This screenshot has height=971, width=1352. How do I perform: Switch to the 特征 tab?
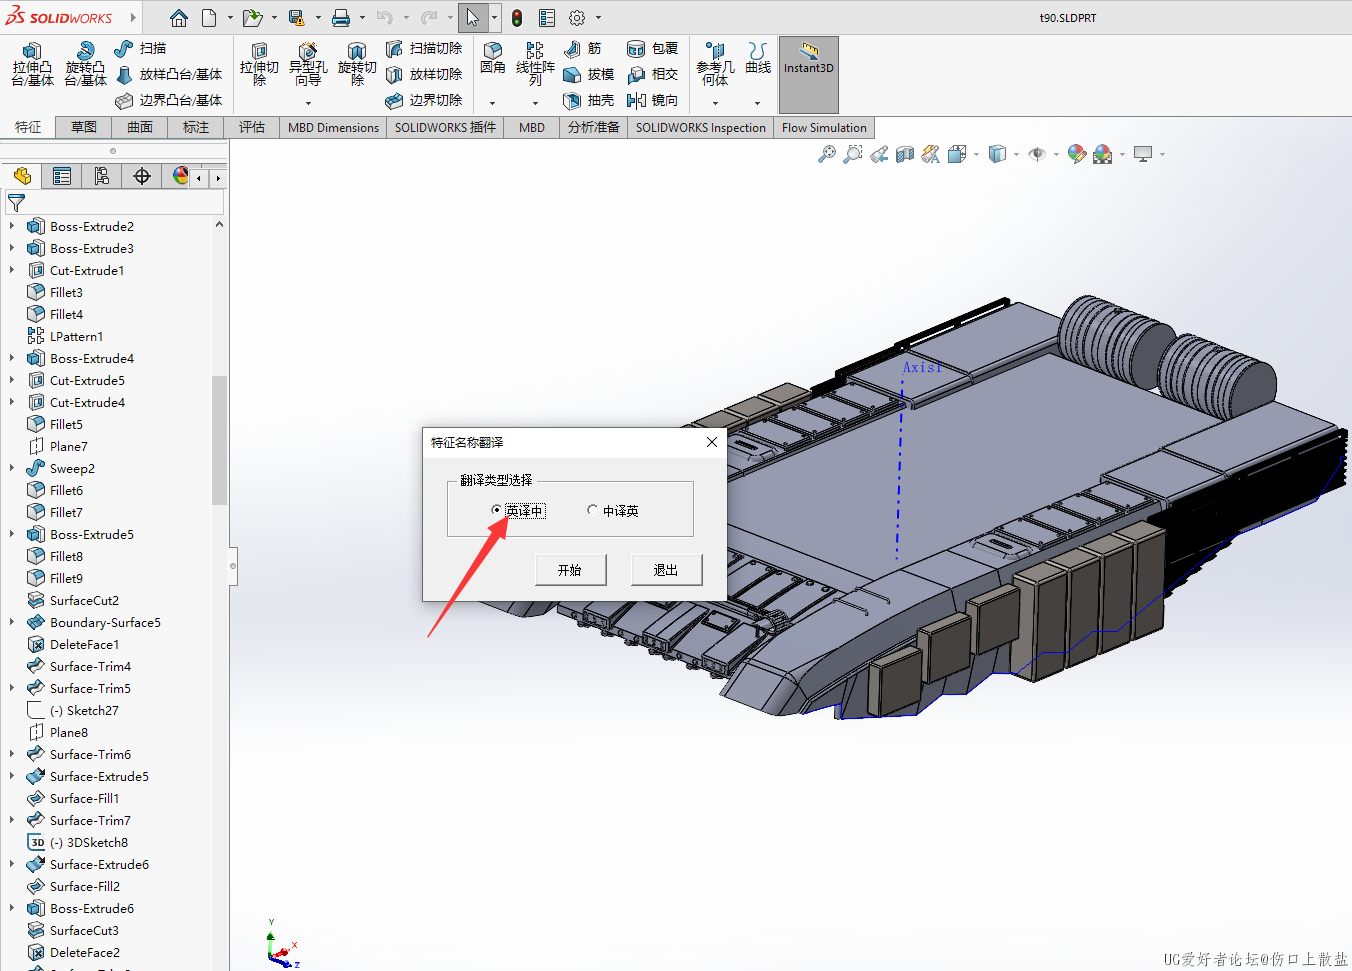click(x=28, y=127)
